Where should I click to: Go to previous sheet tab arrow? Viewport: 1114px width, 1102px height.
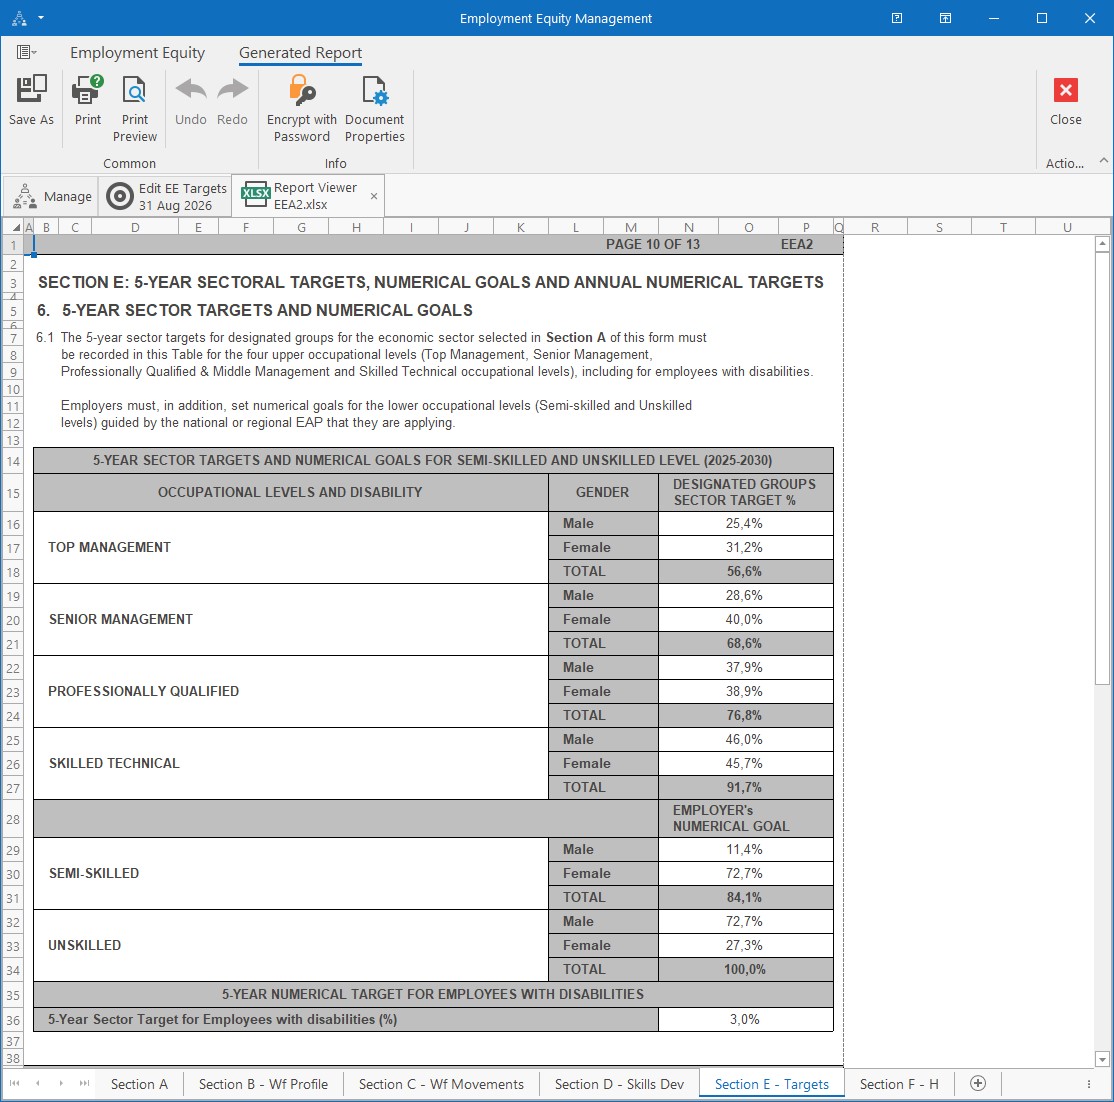(x=38, y=1084)
